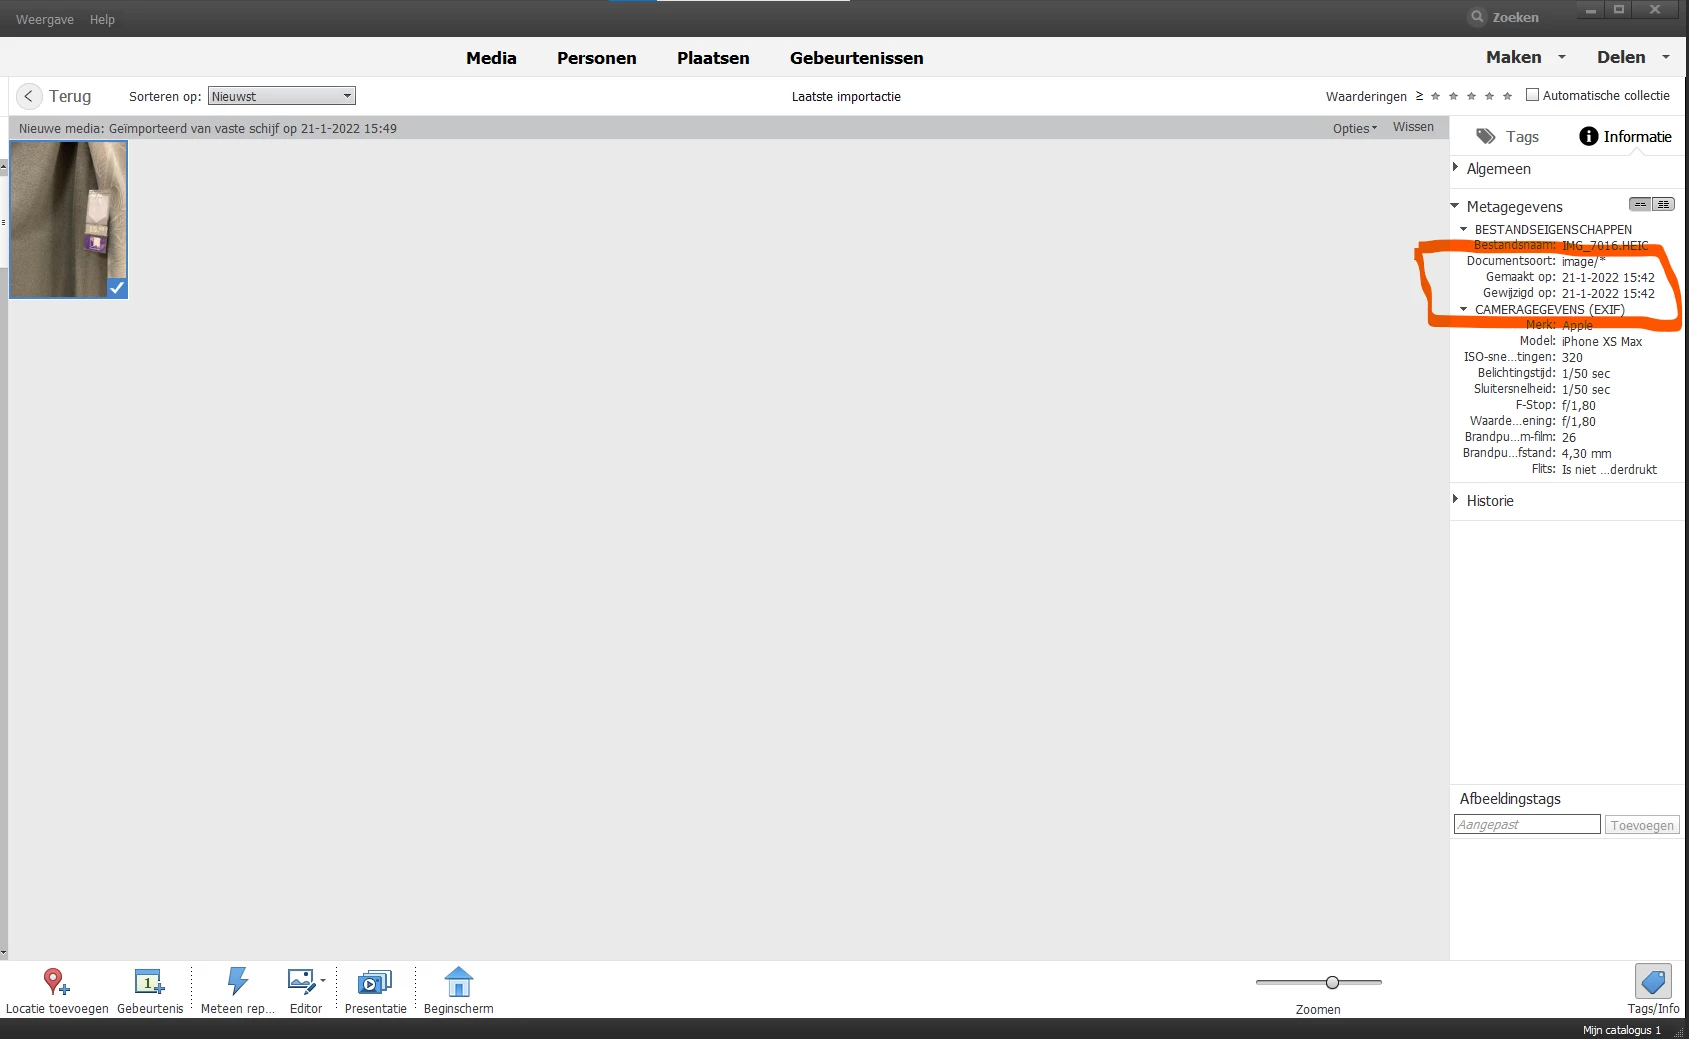Viewport: 1689px width, 1039px height.
Task: Set rating filter to one star
Action: click(1435, 96)
